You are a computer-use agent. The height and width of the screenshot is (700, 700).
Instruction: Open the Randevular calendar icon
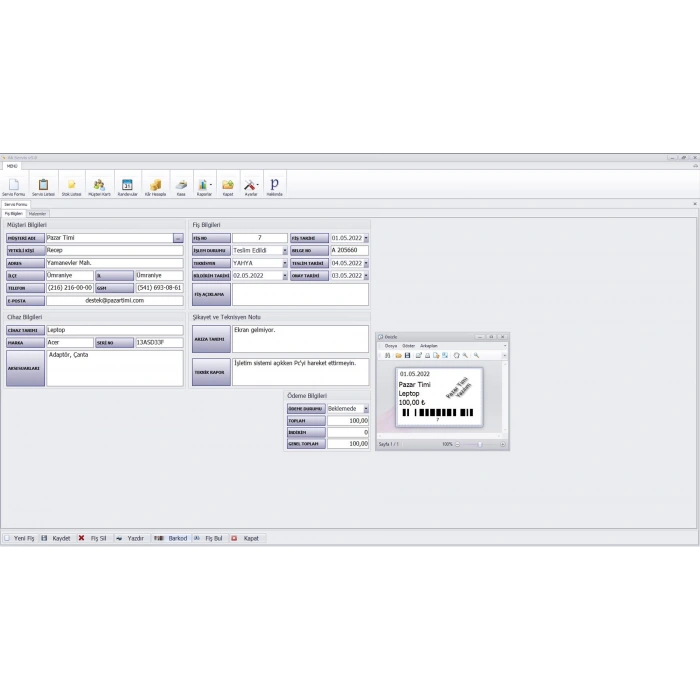127,185
